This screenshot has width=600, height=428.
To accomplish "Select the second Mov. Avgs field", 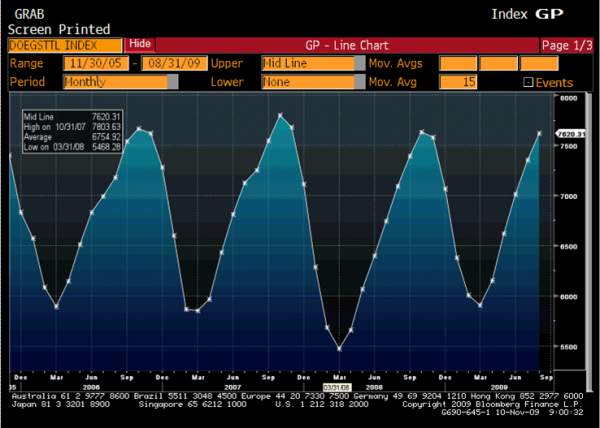I will pos(497,63).
